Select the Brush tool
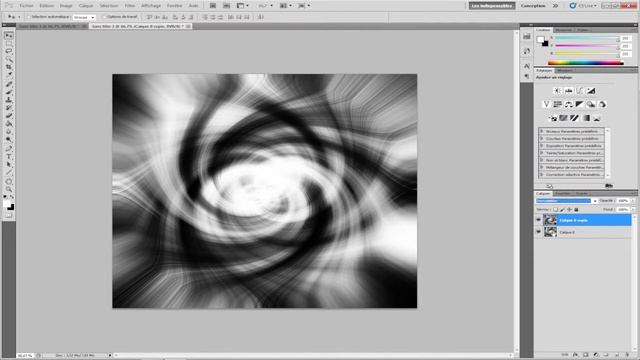640x360 pixels. coord(9,92)
